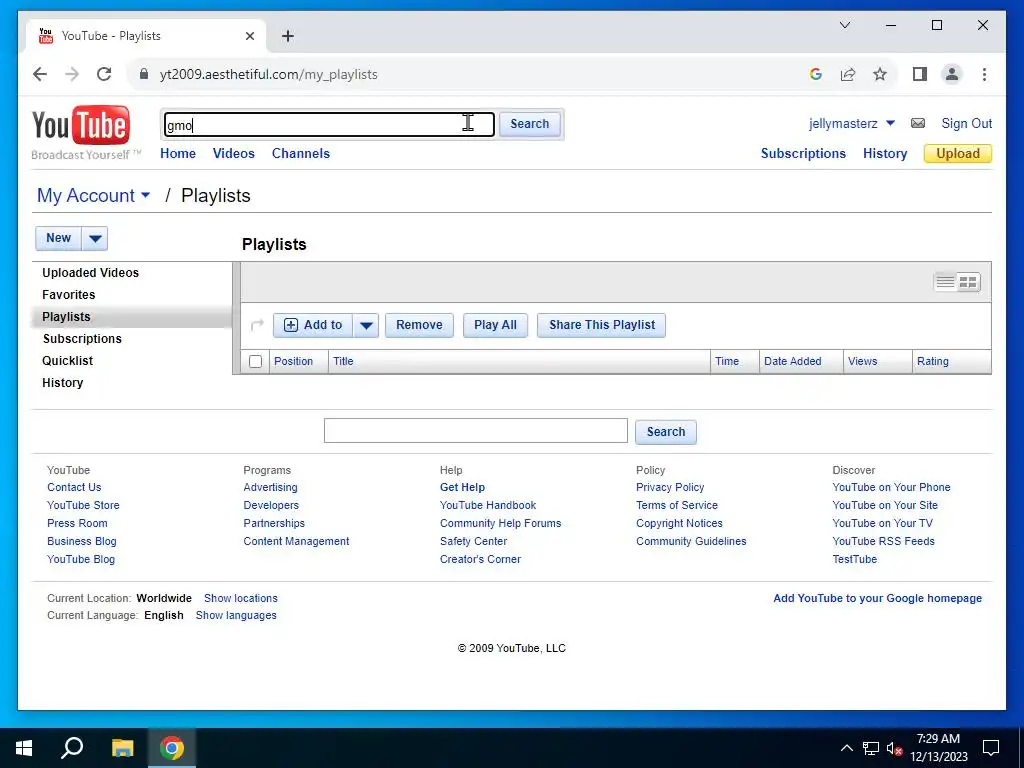1024x768 pixels.
Task: Open Videos tab
Action: [234, 153]
